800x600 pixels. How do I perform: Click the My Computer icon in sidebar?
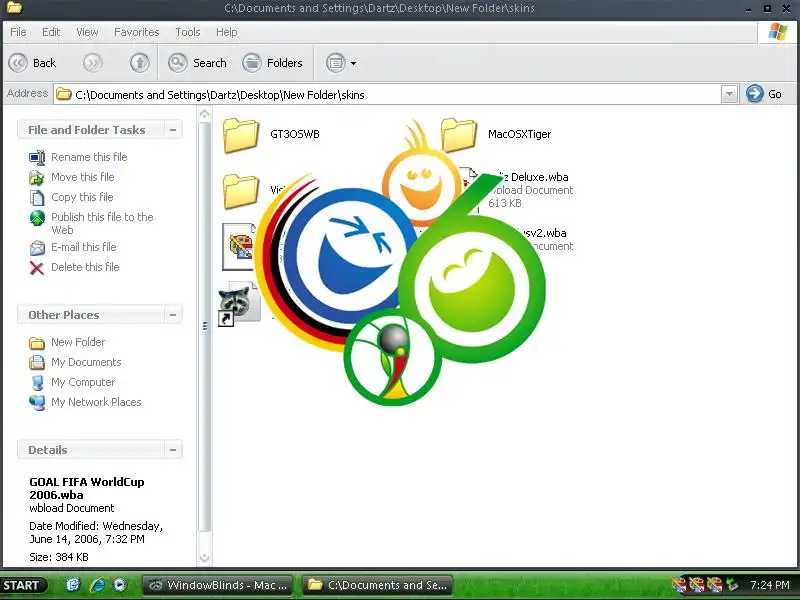[x=37, y=383]
